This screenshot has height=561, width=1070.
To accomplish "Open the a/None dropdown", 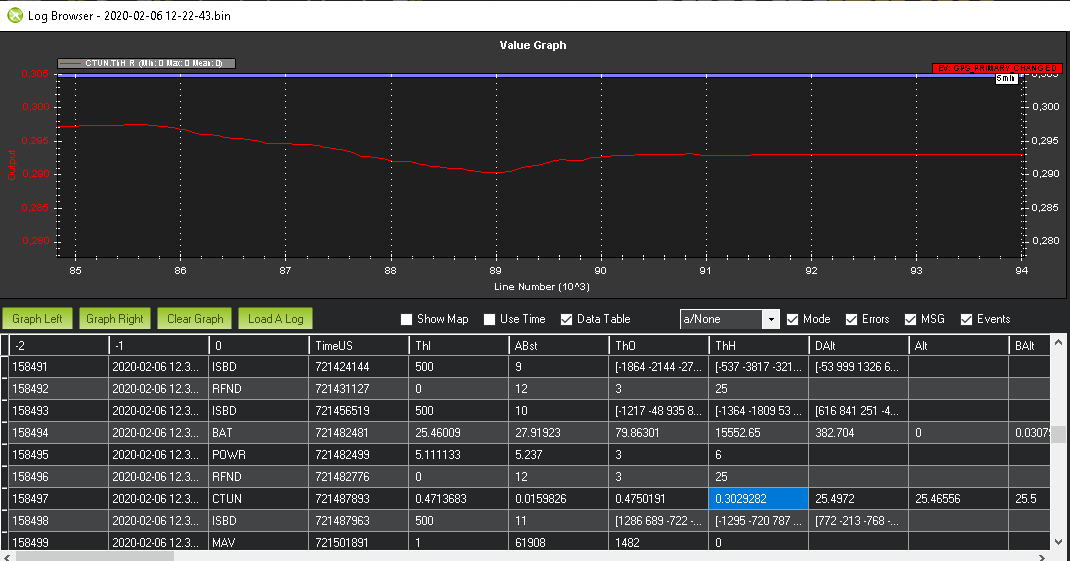I will tap(771, 319).
